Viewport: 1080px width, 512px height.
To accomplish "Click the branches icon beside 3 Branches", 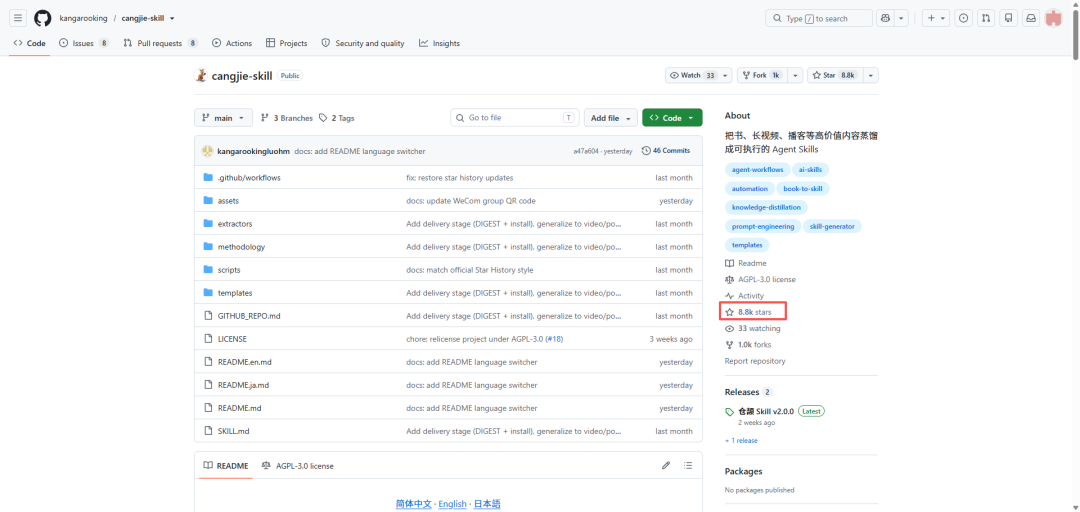I will coord(264,118).
